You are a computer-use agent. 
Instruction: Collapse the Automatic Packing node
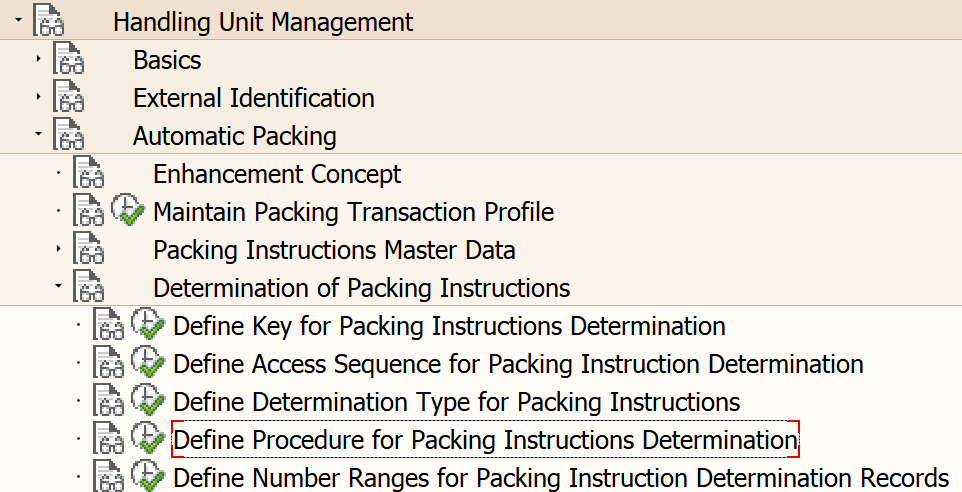pos(39,134)
